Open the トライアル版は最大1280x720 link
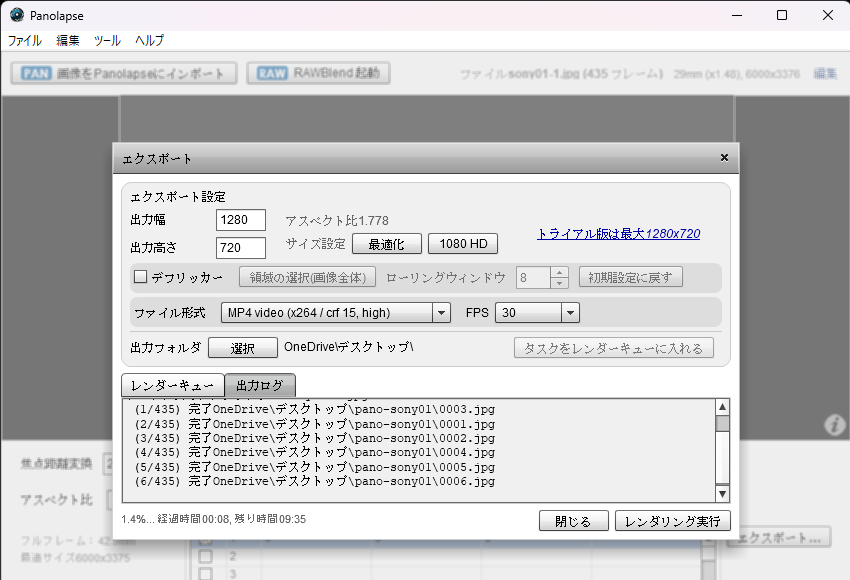This screenshot has width=850, height=580. [x=618, y=233]
